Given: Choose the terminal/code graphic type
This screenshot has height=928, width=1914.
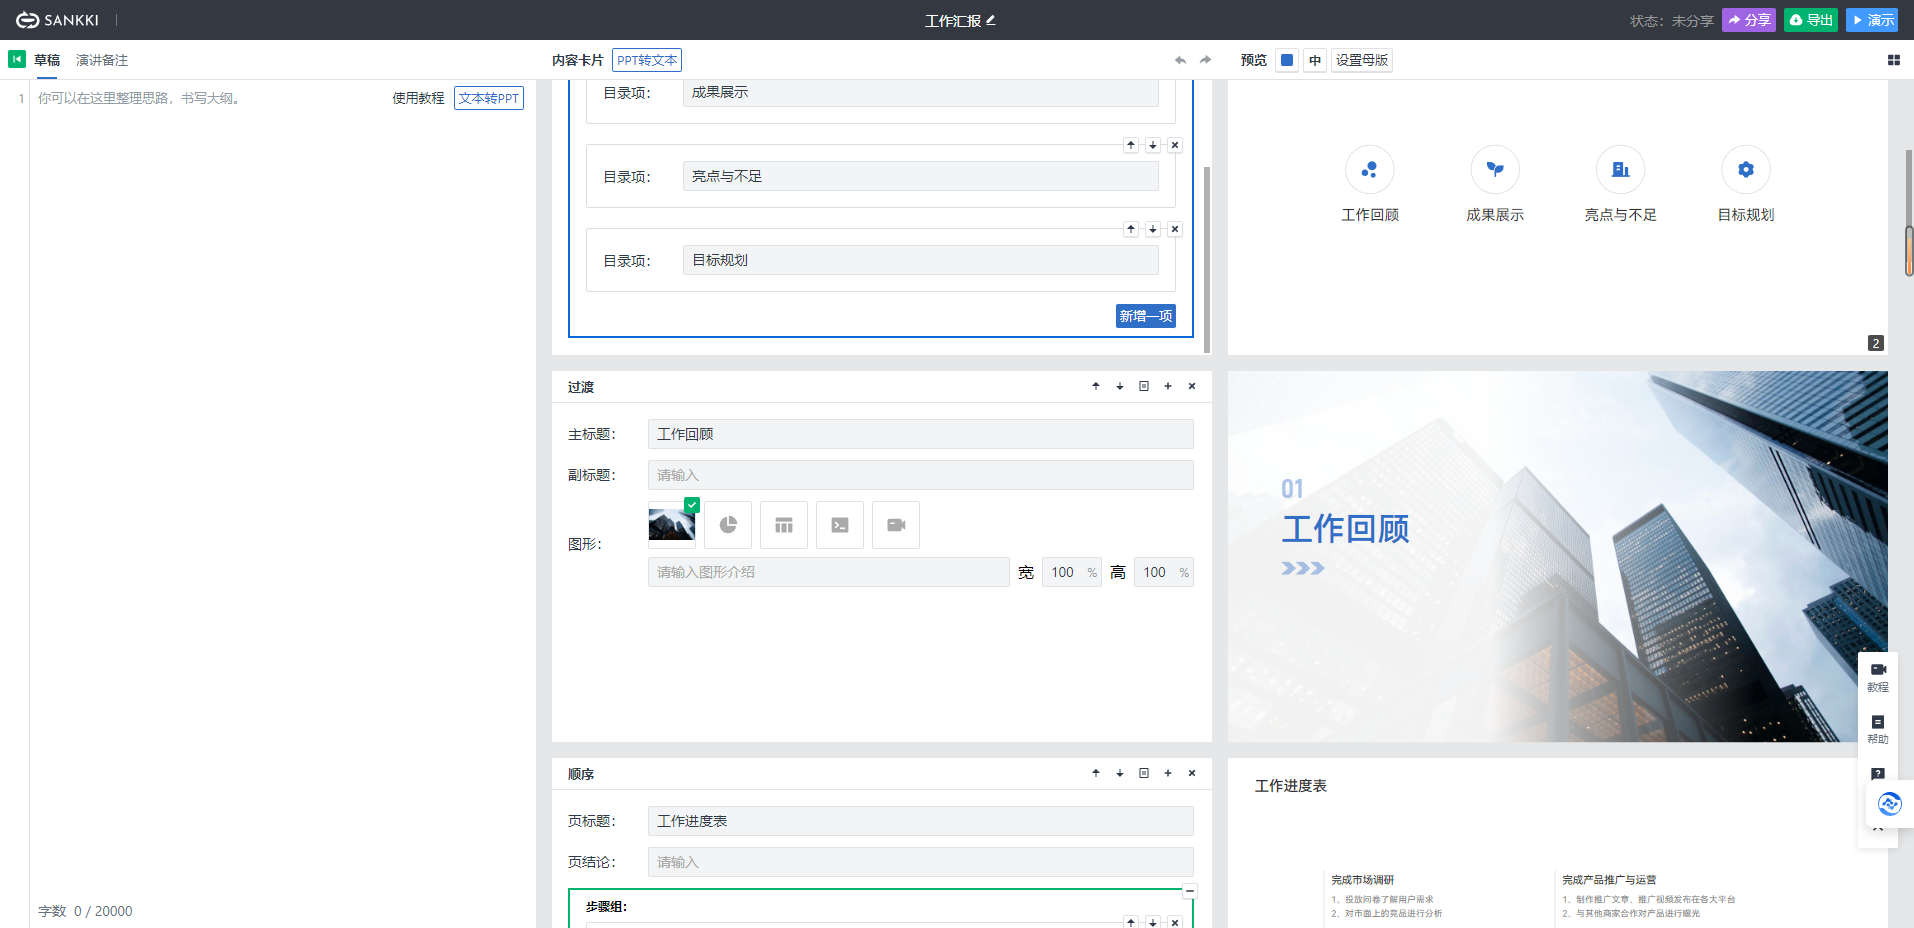Looking at the screenshot, I should (x=839, y=524).
